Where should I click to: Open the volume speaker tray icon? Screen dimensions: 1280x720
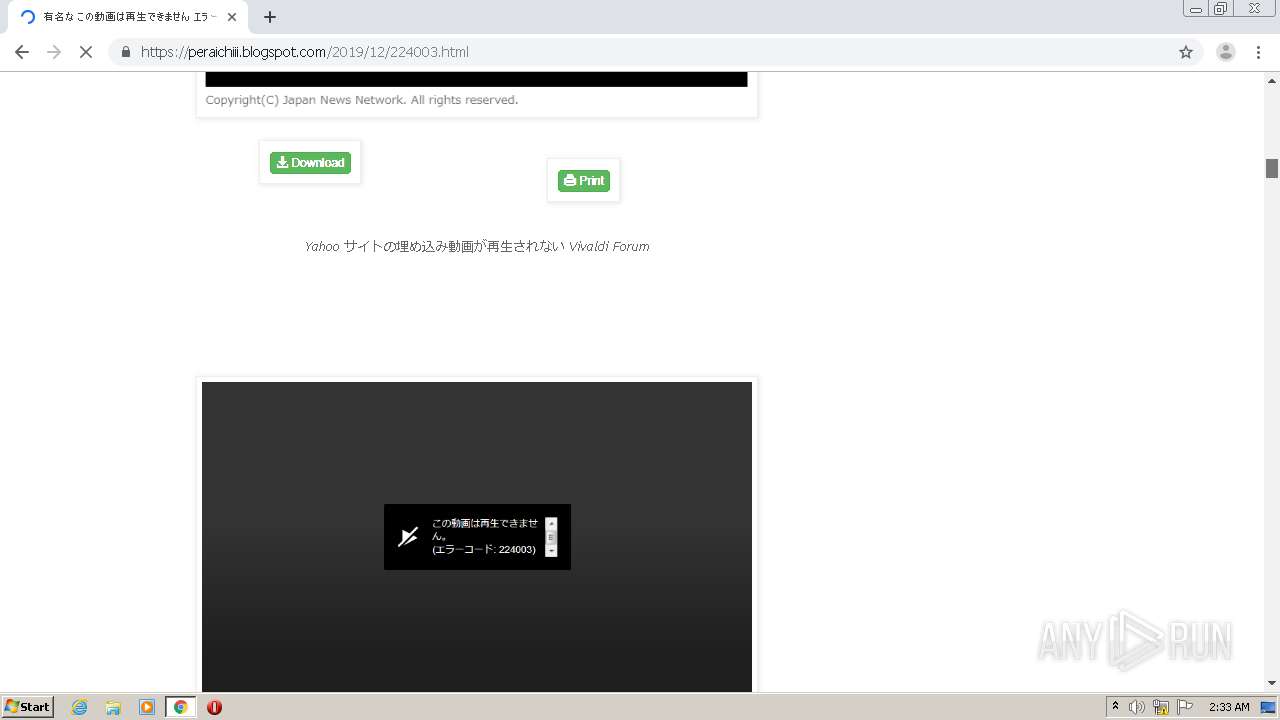pos(1137,707)
